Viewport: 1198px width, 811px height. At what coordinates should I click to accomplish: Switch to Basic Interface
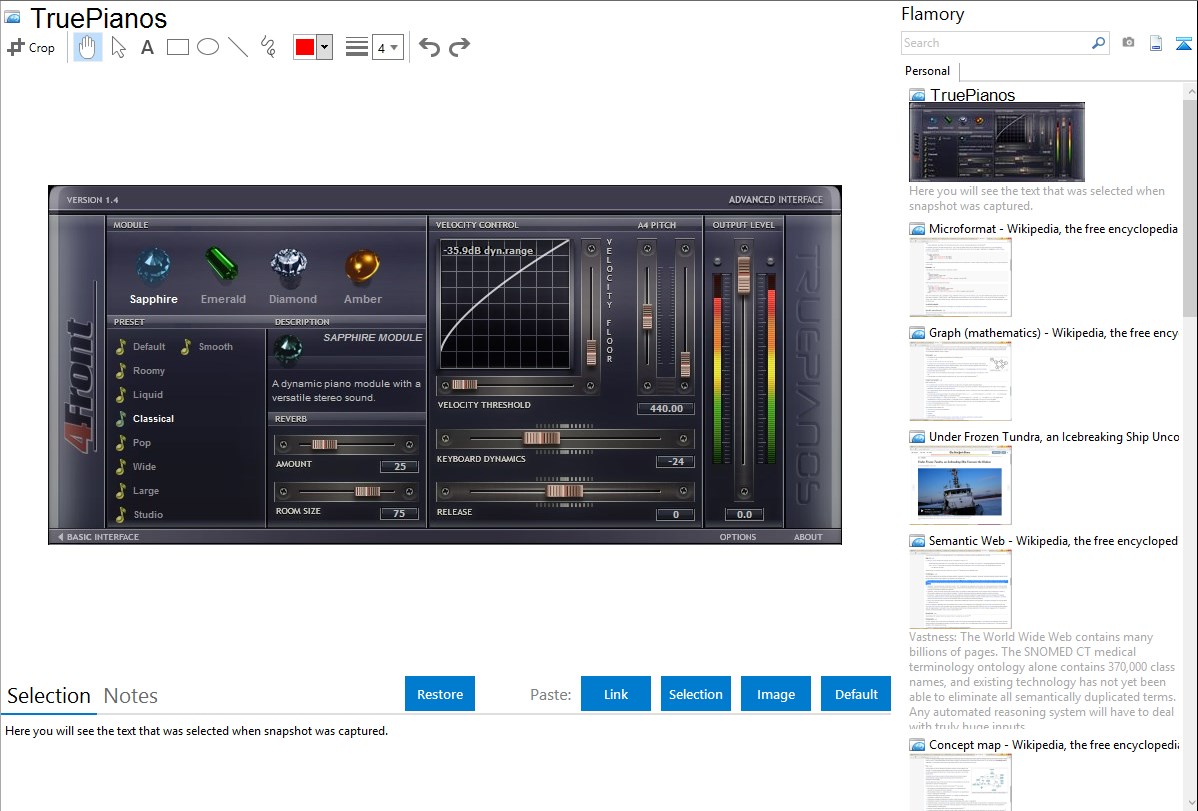(99, 537)
